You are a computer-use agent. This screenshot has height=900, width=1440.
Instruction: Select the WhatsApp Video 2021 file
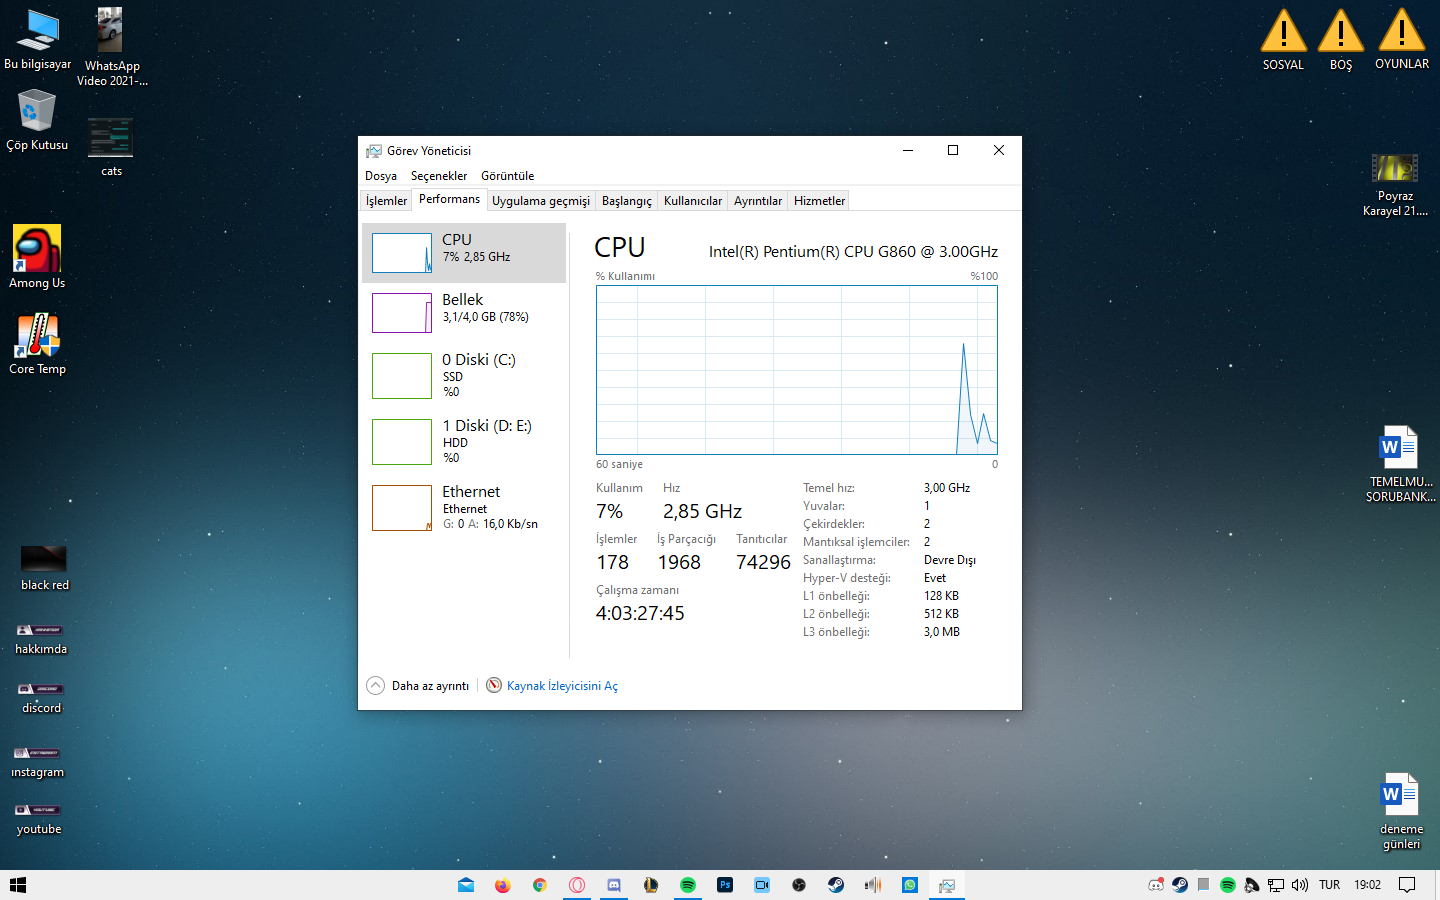(x=112, y=46)
